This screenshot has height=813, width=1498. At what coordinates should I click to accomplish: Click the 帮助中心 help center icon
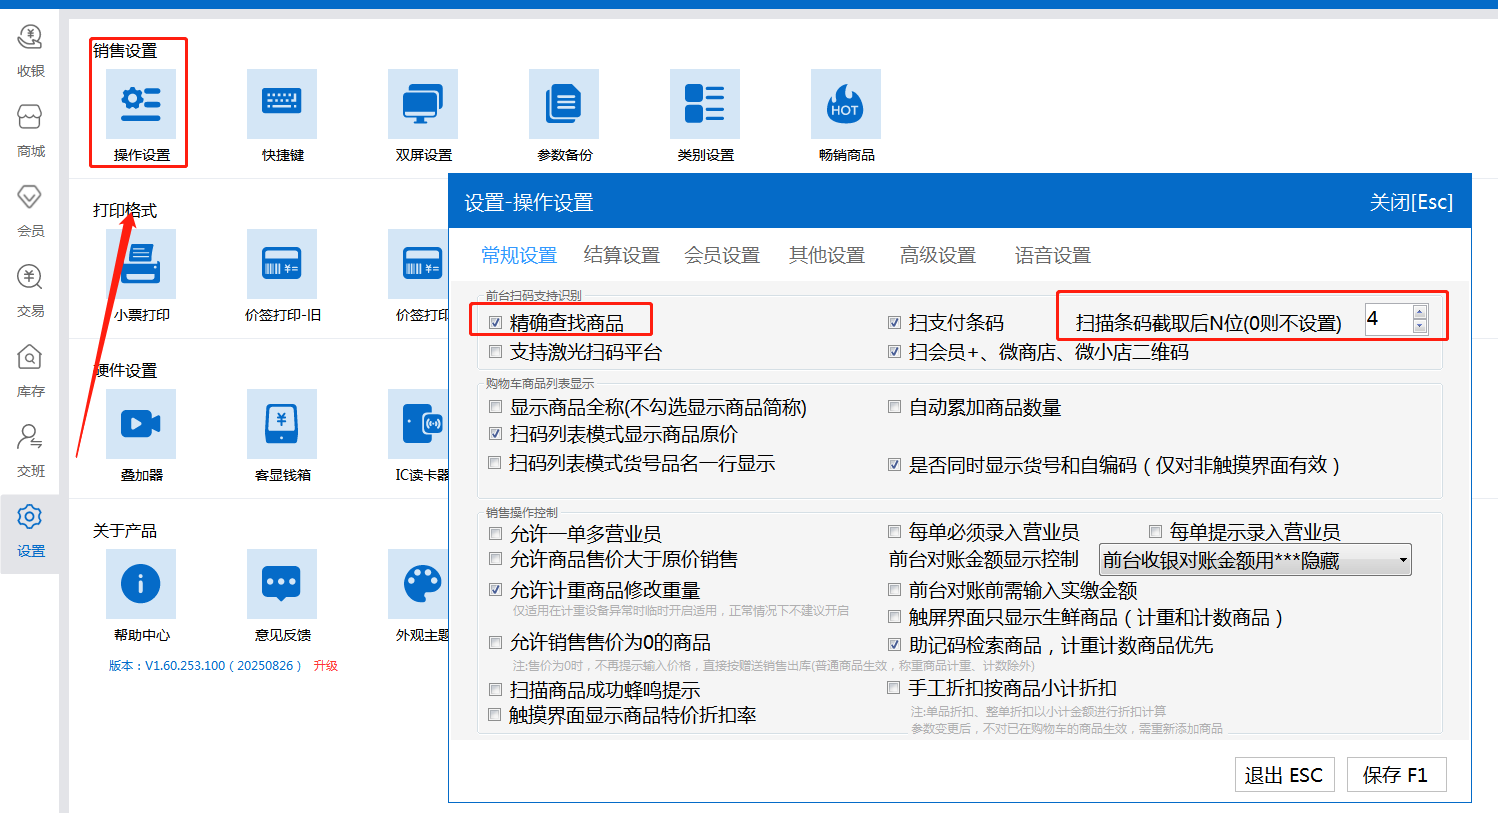[141, 584]
